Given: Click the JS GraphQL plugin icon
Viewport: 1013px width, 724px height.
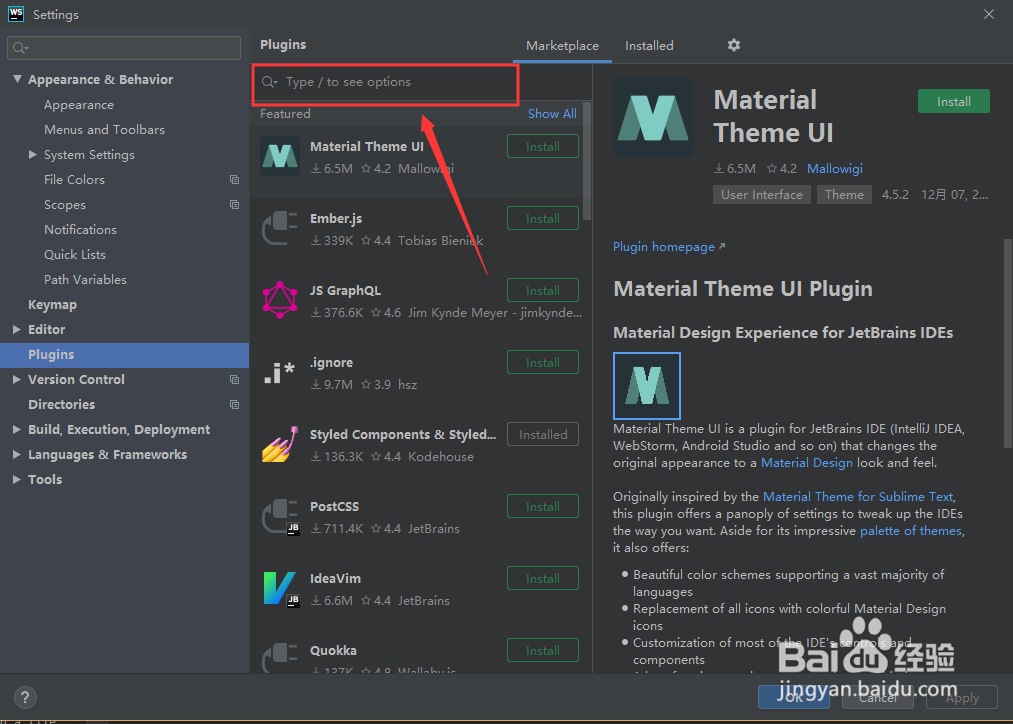Looking at the screenshot, I should point(280,300).
